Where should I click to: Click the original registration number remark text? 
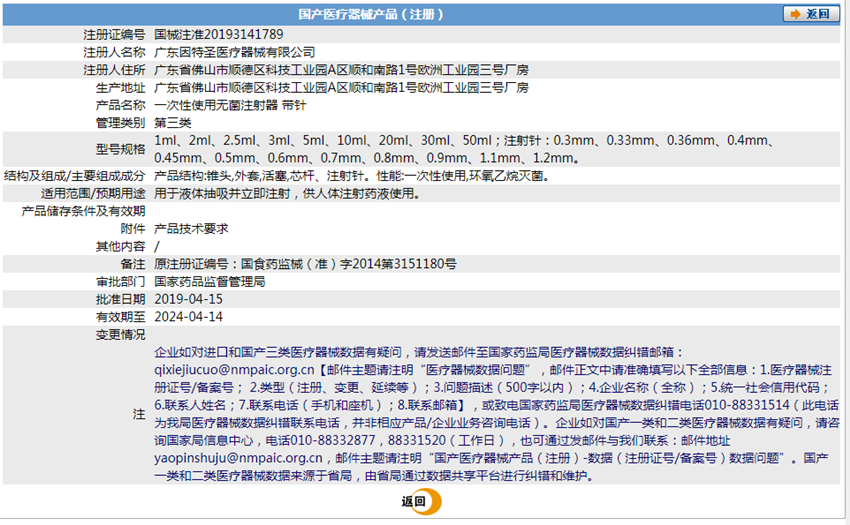pyautogui.click(x=305, y=264)
